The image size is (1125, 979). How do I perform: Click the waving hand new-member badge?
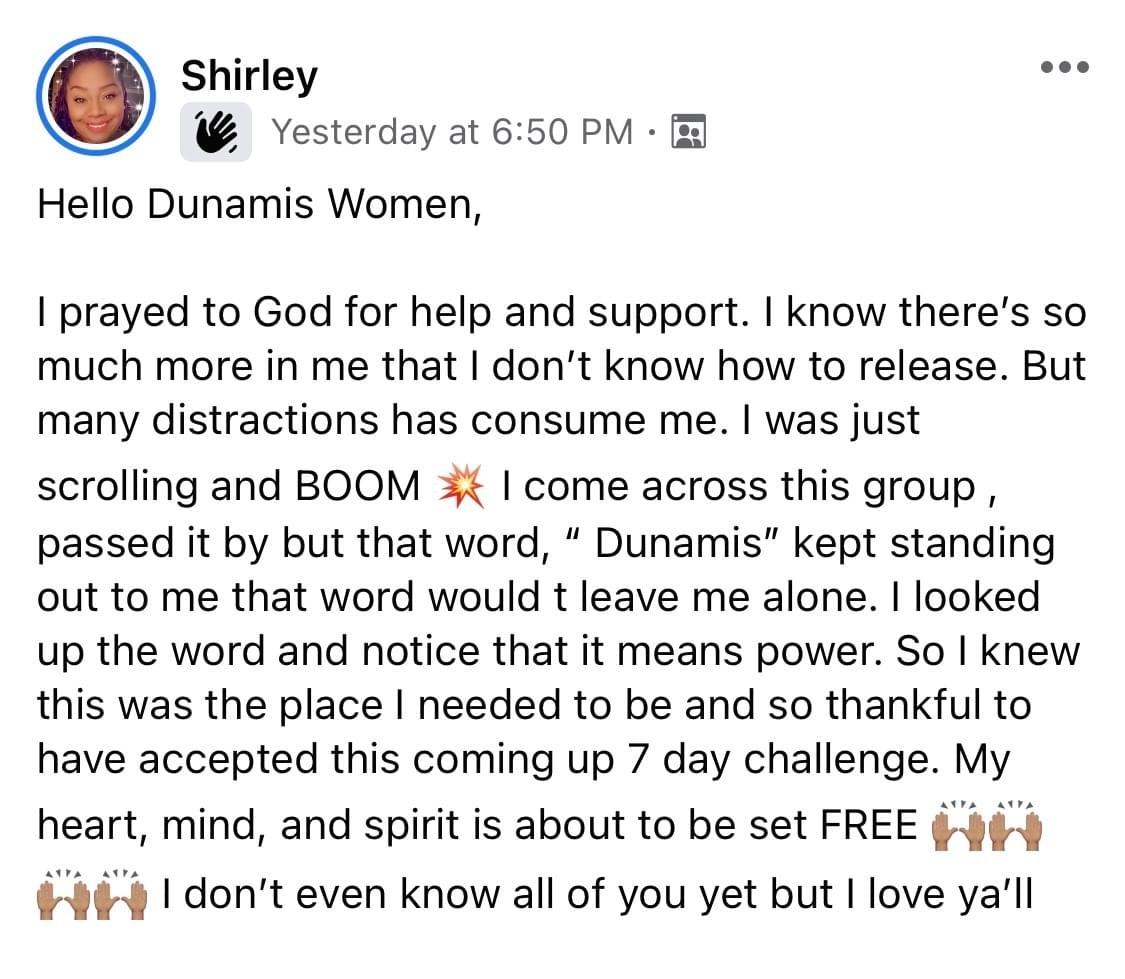point(215,132)
